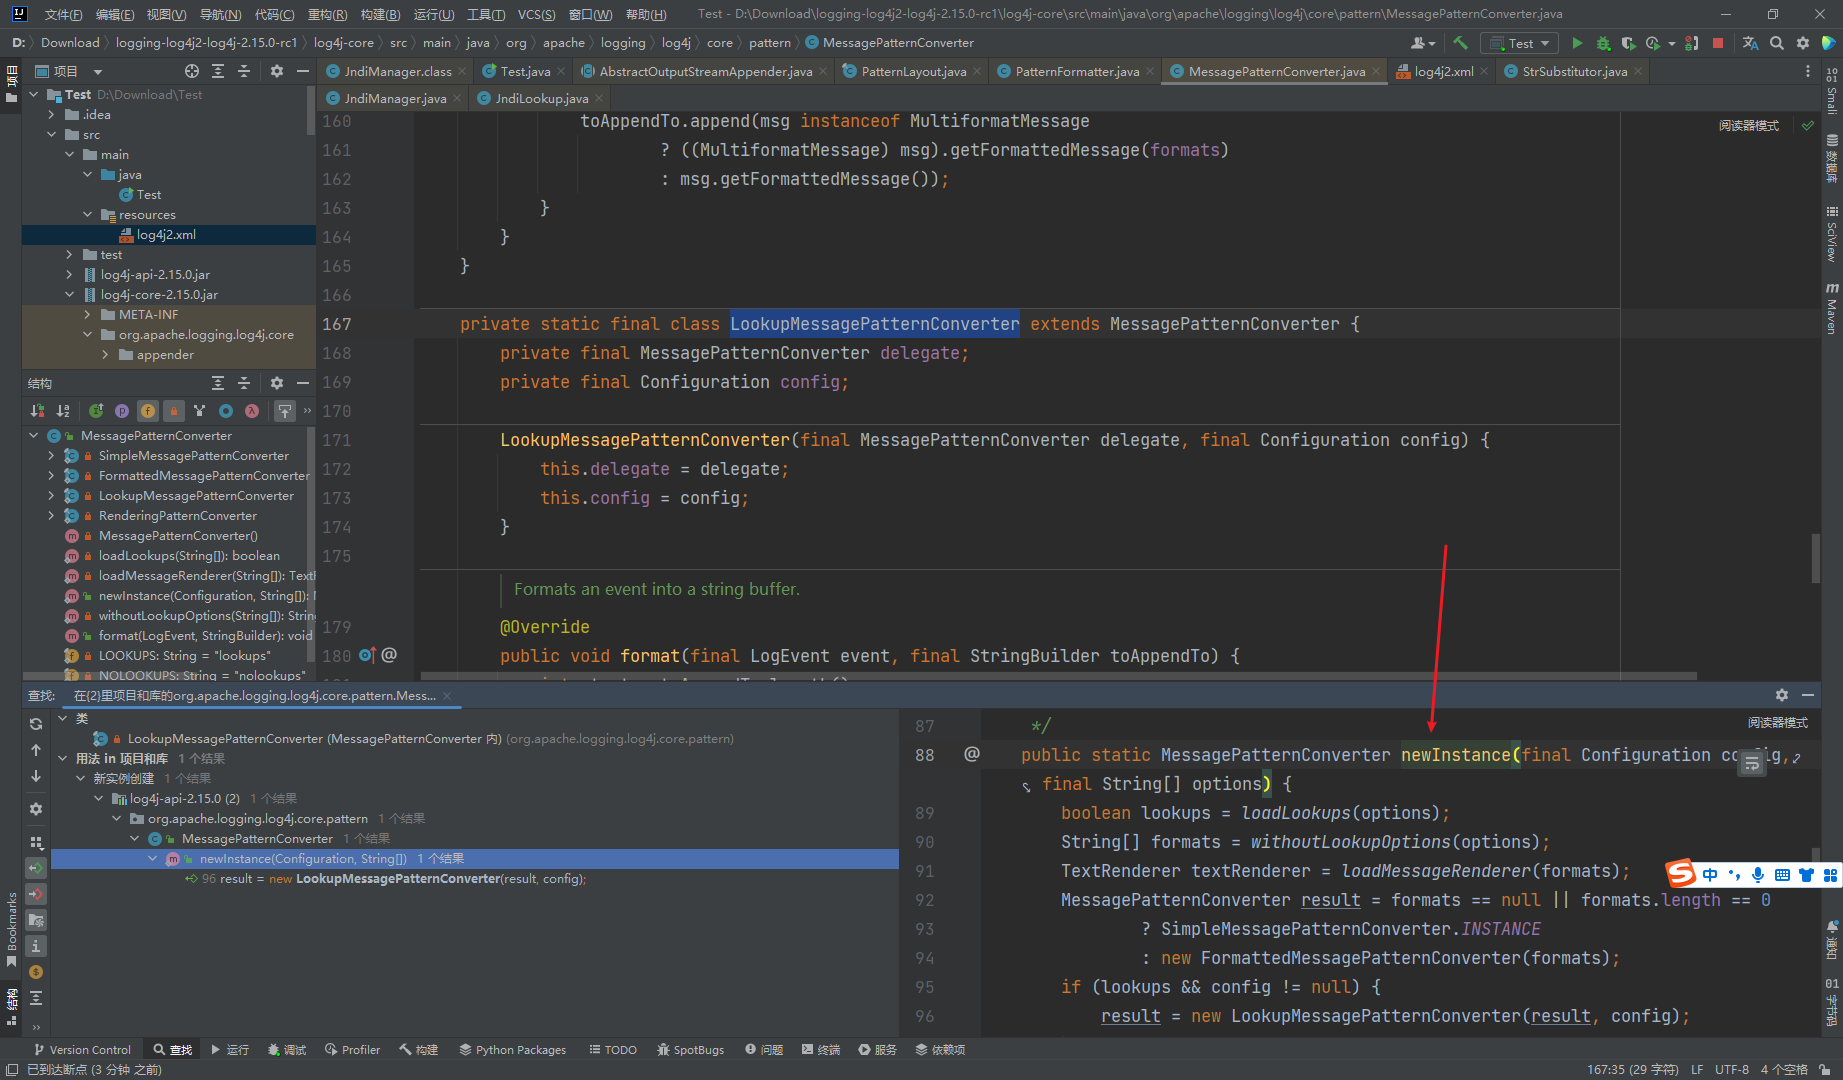Select log4j2.xml file in project tree
This screenshot has height=1080, width=1843.
click(x=168, y=234)
